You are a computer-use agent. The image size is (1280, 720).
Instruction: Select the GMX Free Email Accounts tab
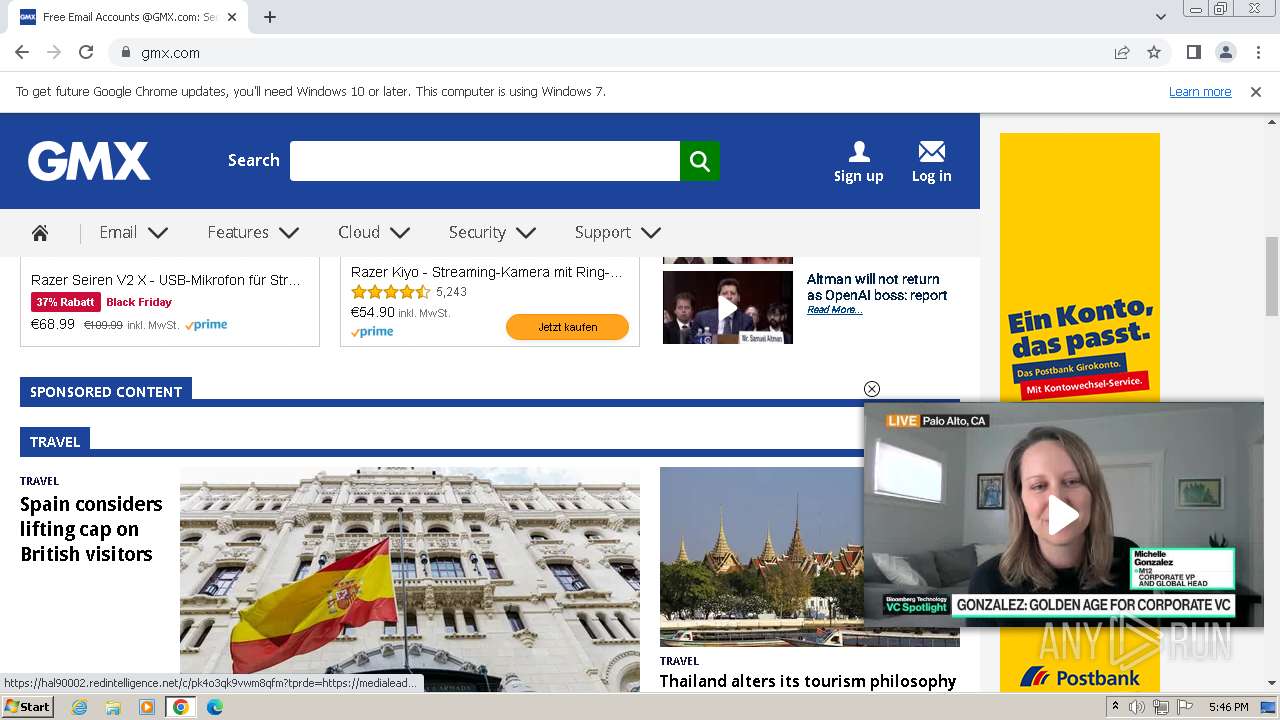[x=130, y=17]
